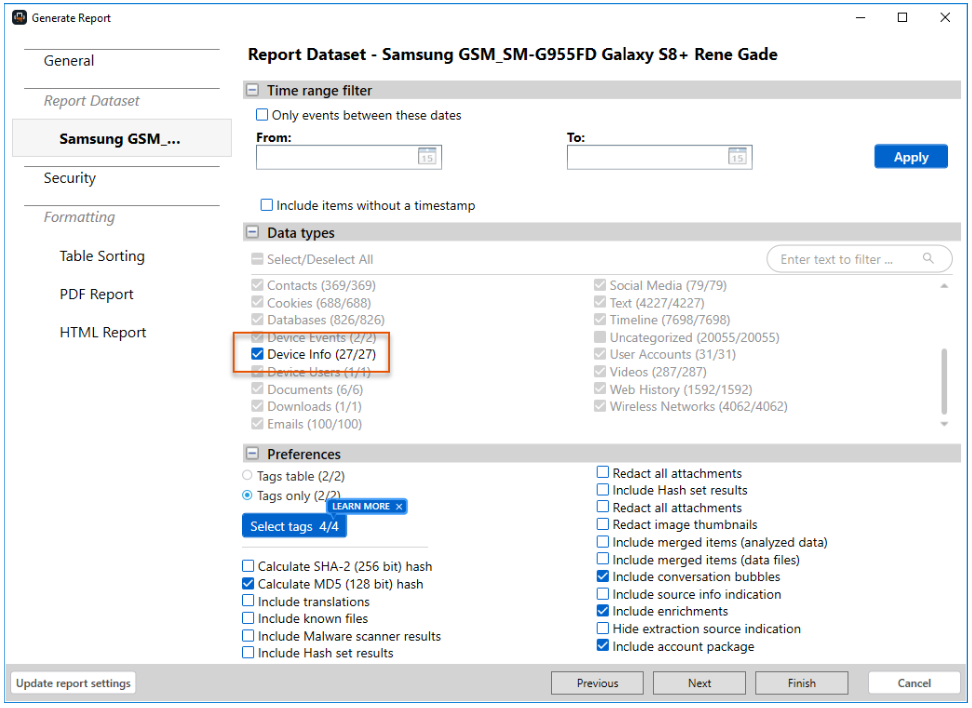Image resolution: width=972 pixels, height=708 pixels.
Task: Toggle the Timeline (7698/7698) checkbox
Action: [599, 320]
